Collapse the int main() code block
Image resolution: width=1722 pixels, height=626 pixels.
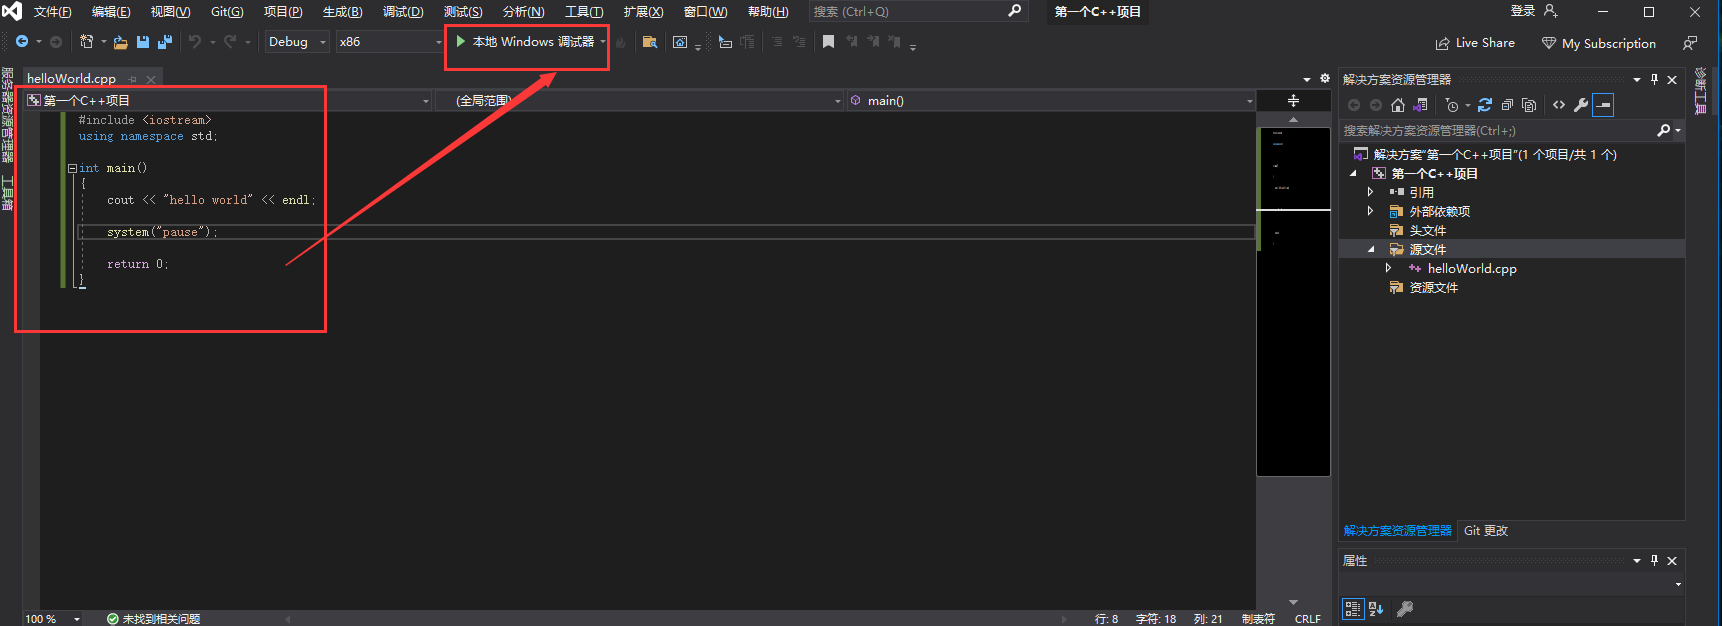click(x=72, y=168)
